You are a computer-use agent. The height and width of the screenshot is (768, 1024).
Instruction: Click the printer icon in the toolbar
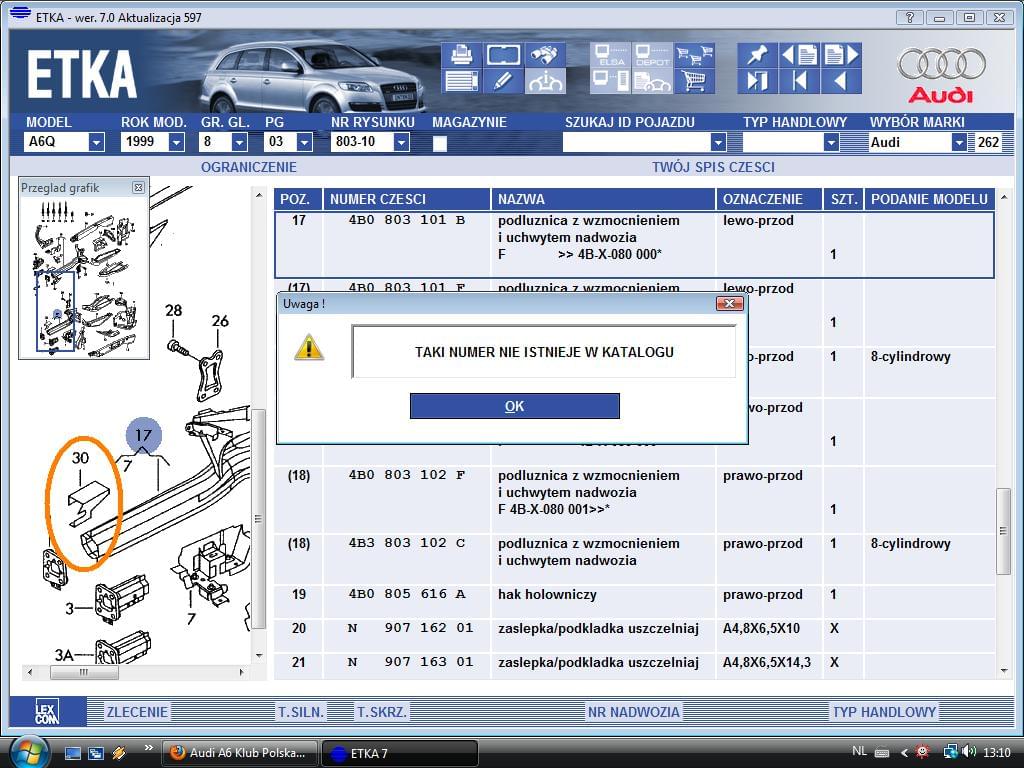(462, 55)
